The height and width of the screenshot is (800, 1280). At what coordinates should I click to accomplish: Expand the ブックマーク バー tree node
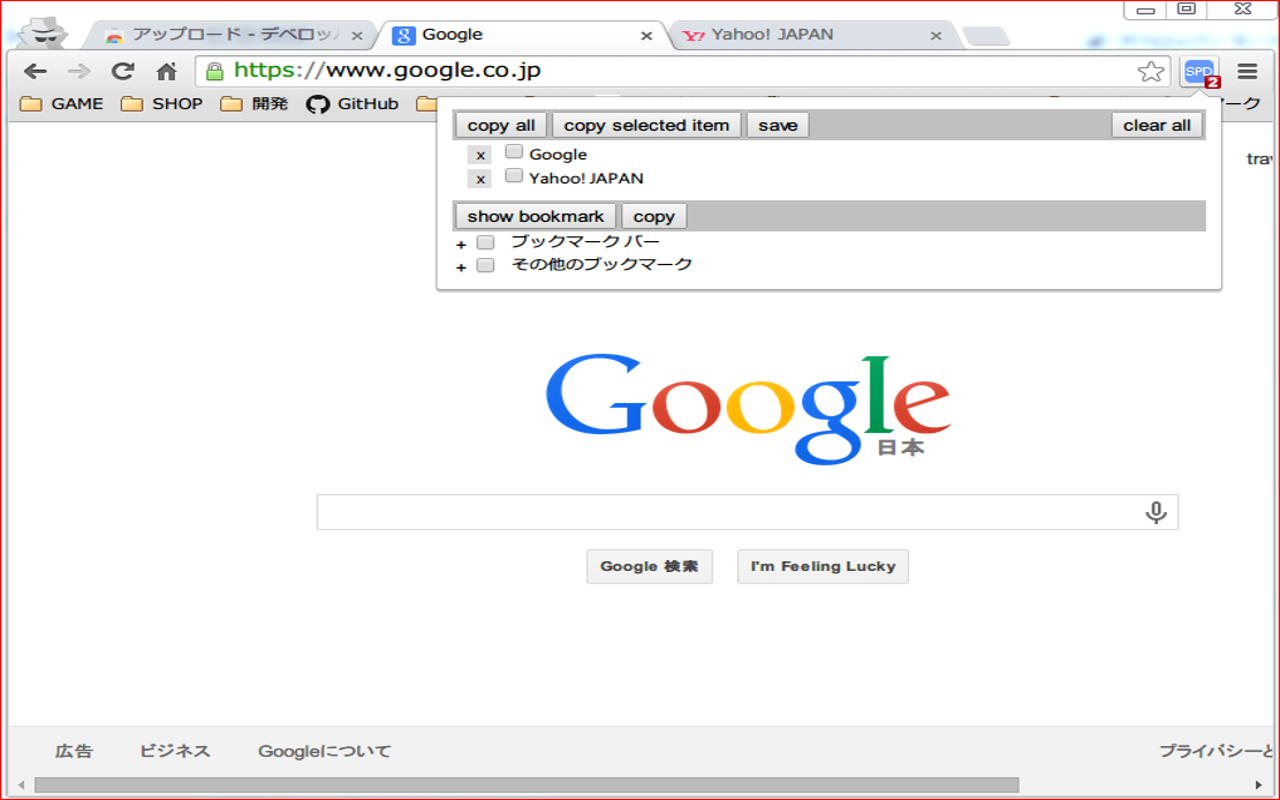click(x=461, y=244)
